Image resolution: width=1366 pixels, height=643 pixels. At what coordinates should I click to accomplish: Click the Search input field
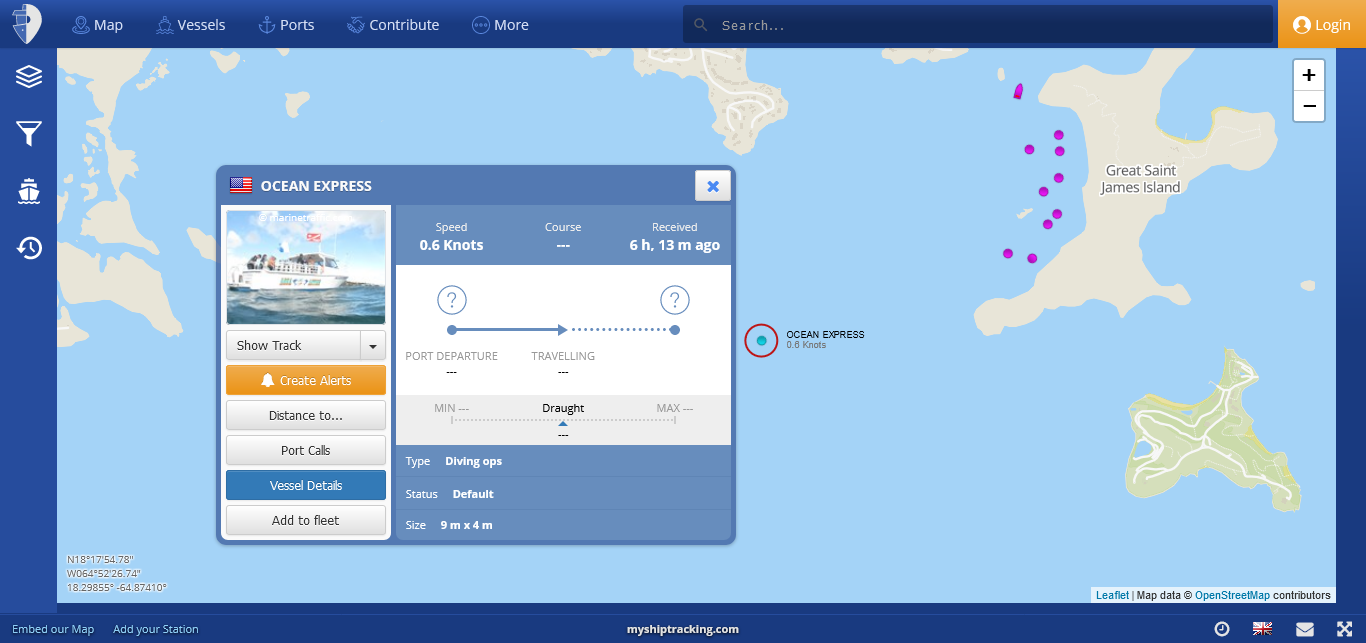pos(978,25)
